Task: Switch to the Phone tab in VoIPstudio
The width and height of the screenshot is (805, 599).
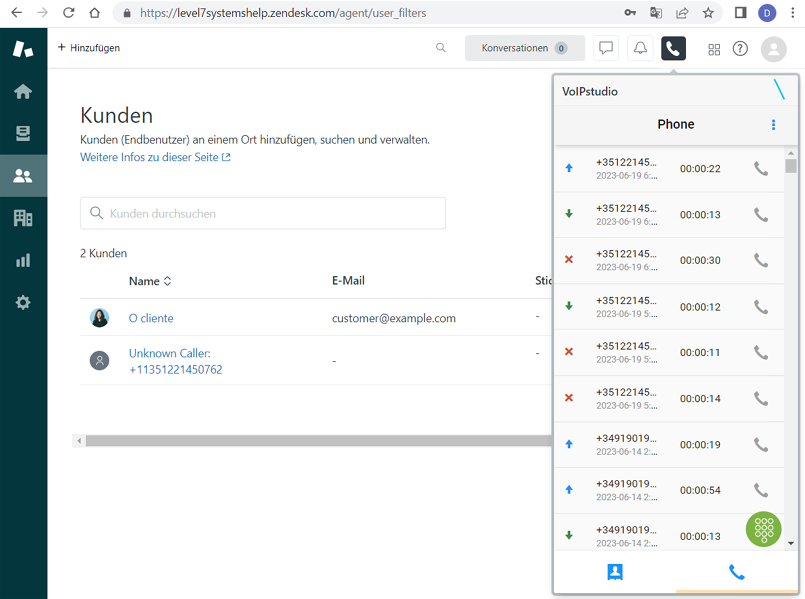Action: coord(737,572)
